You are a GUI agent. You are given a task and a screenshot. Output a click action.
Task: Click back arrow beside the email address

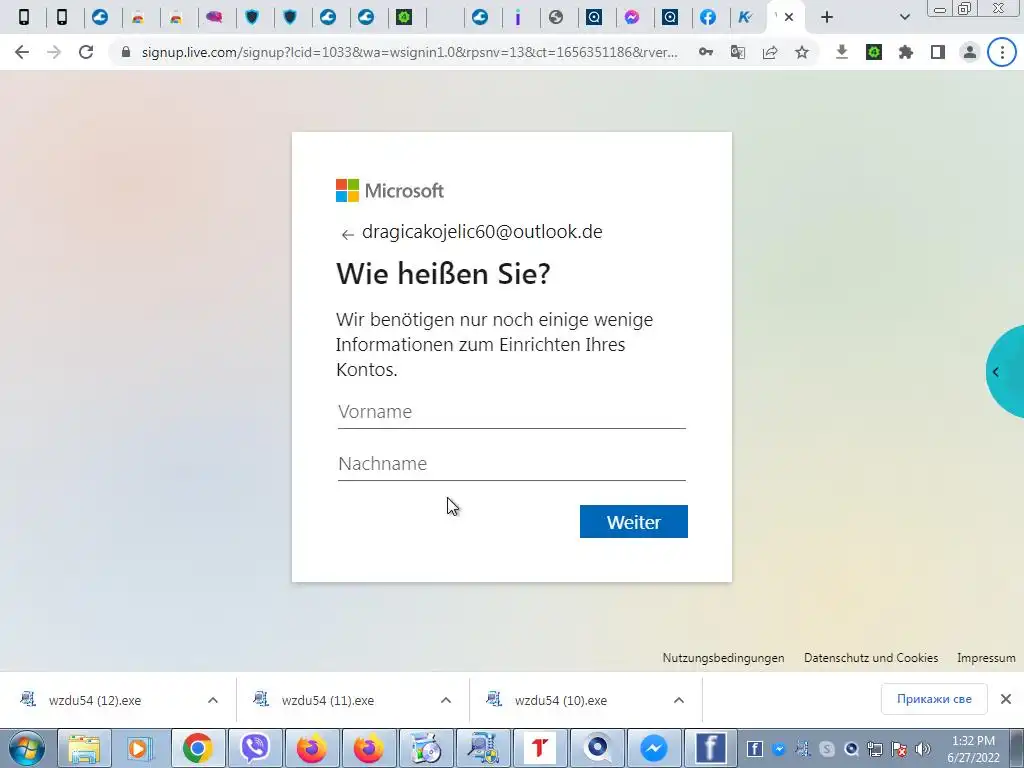pos(347,234)
